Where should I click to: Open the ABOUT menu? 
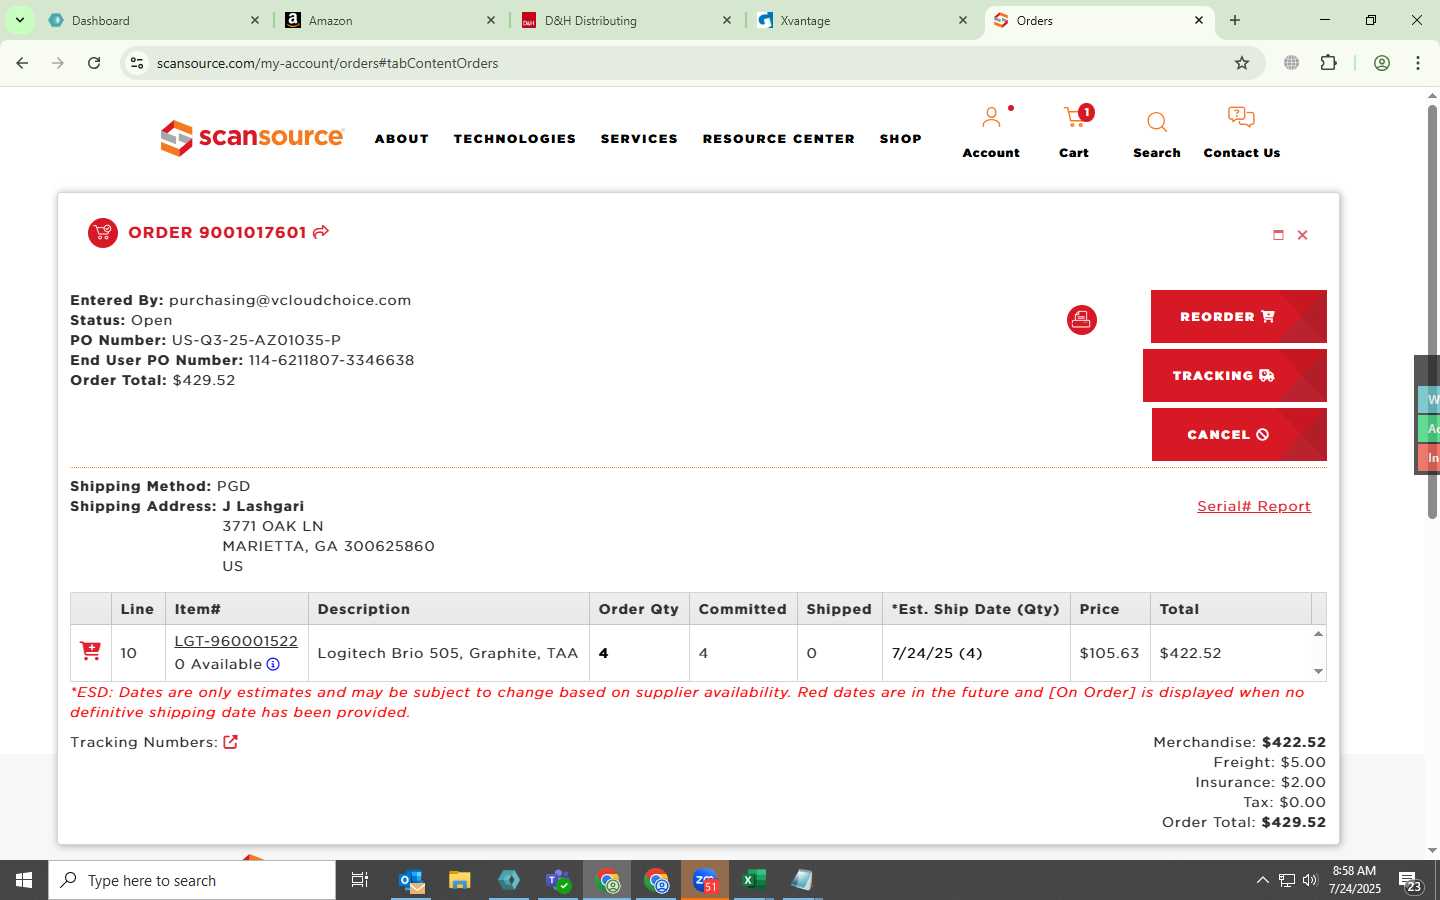point(402,139)
